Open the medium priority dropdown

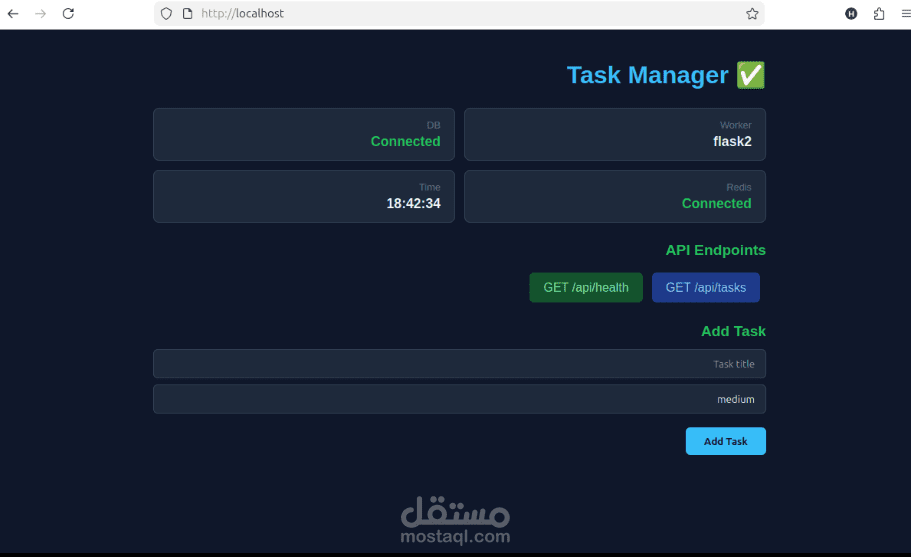(459, 399)
